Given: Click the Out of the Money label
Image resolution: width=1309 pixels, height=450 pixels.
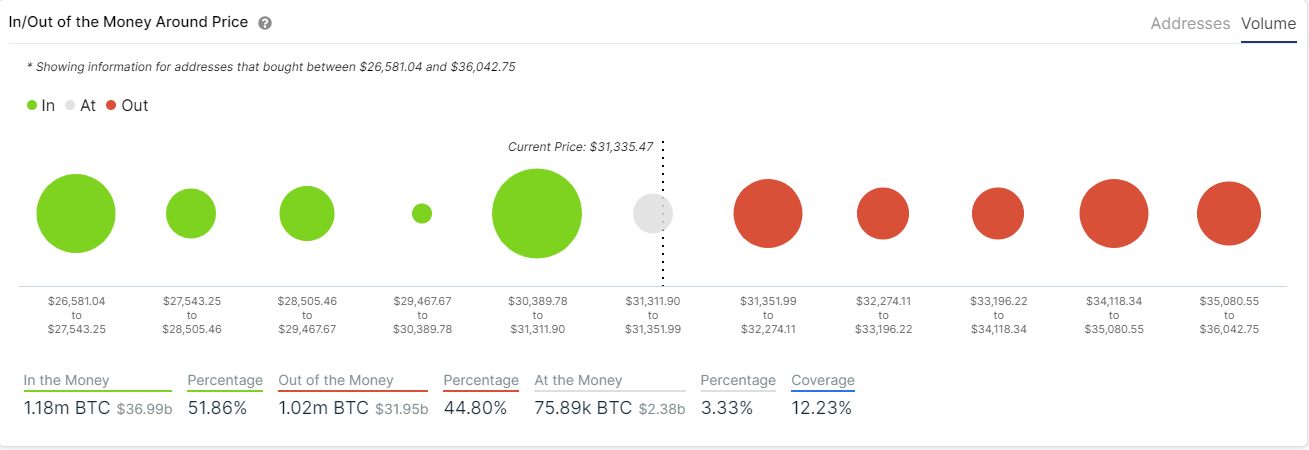Looking at the screenshot, I should coord(335,380).
